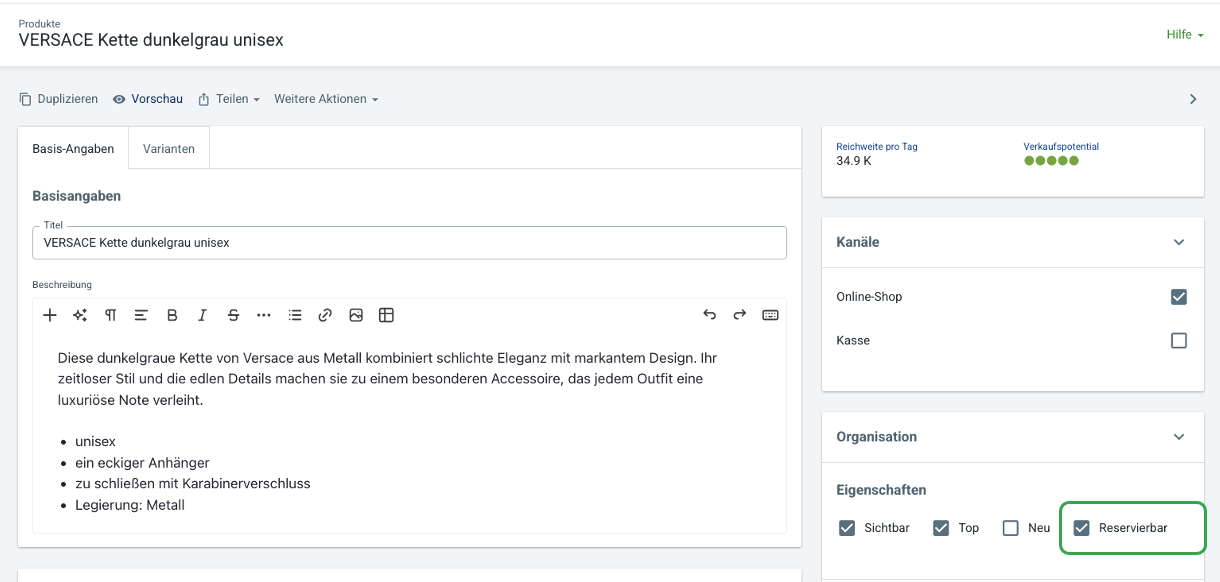This screenshot has width=1220, height=582.
Task: Uncheck the Sichtbar property
Action: pos(847,528)
